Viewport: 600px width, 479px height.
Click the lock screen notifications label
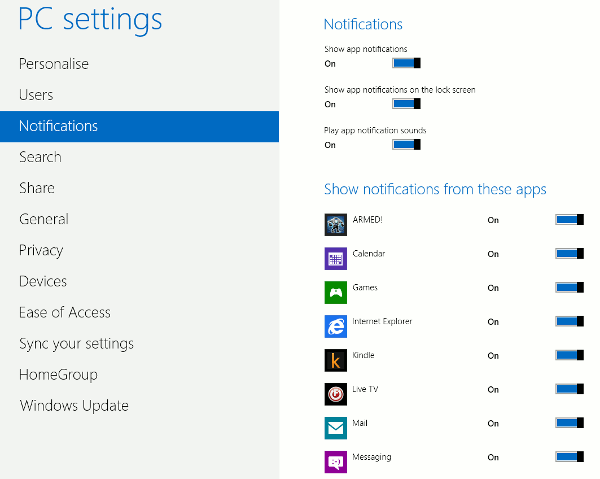399,90
